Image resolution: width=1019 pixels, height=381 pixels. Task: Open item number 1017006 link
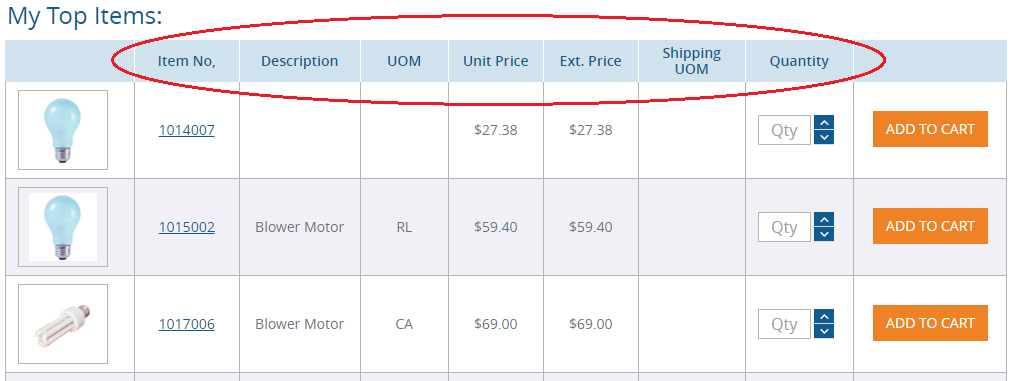[187, 324]
